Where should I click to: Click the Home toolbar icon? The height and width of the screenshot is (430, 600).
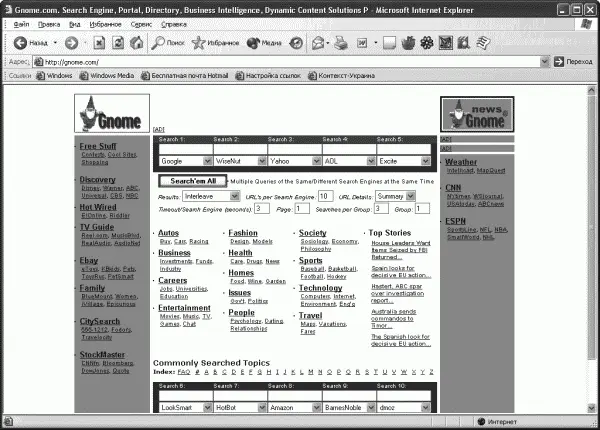pos(136,42)
